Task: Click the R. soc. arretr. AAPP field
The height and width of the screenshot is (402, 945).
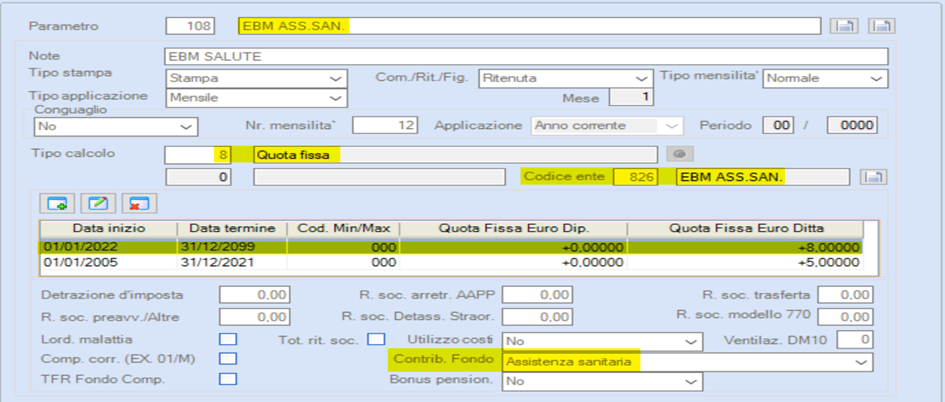Action: [538, 295]
